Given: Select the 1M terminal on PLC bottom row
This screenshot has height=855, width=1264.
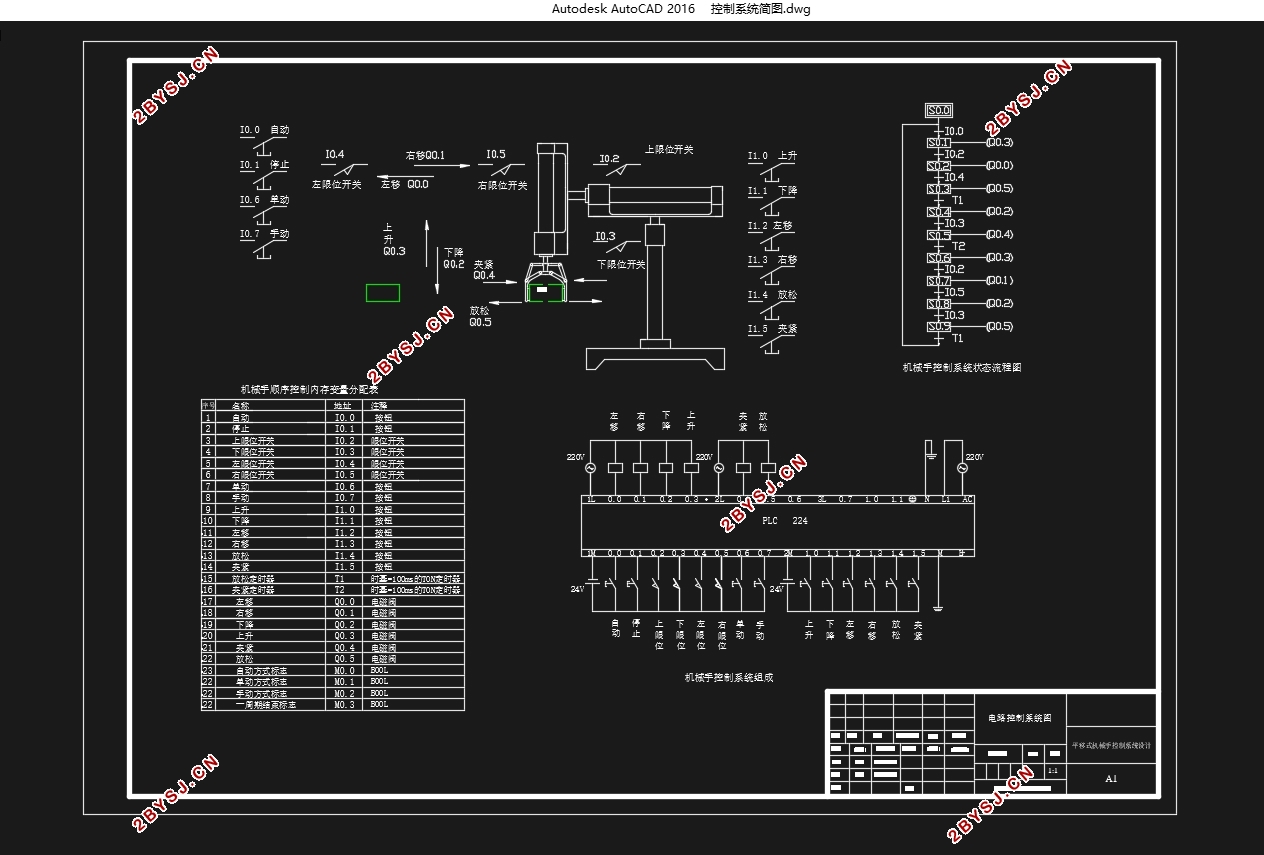Looking at the screenshot, I should click(x=590, y=553).
